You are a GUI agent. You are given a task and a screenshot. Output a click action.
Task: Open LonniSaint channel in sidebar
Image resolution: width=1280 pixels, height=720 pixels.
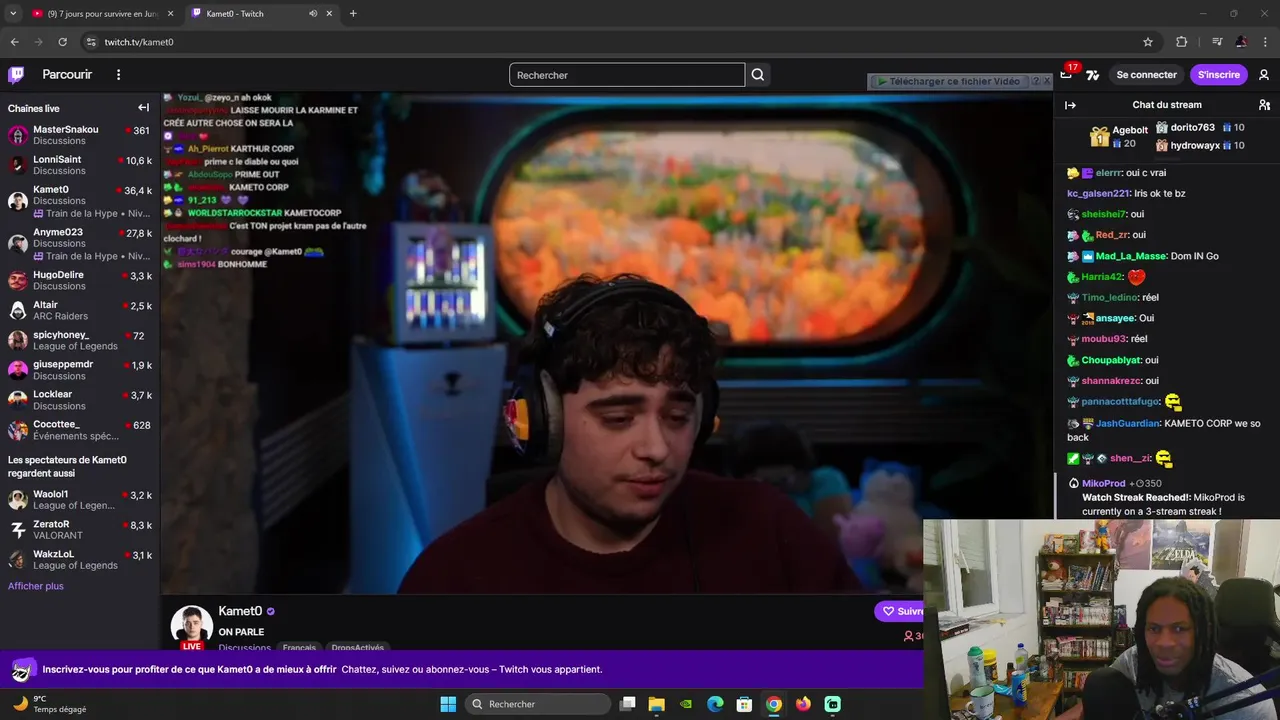[79, 165]
